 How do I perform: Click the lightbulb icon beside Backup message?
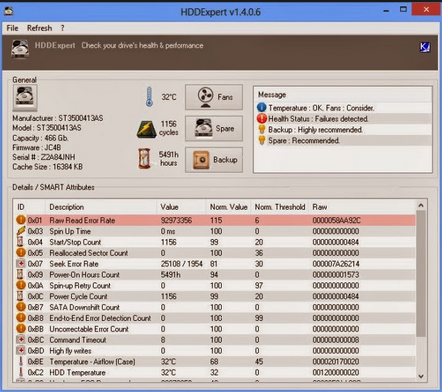pos(262,129)
